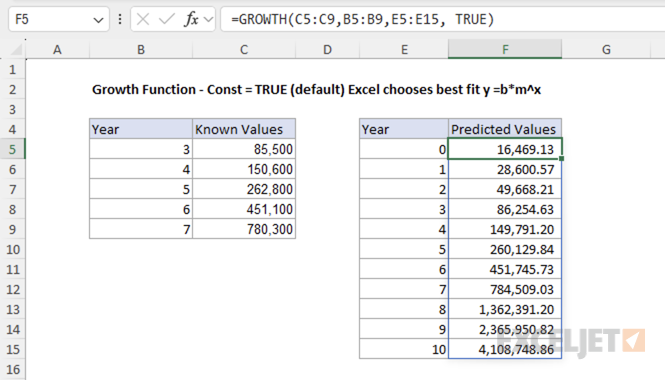Click the Year header in column B

point(141,129)
